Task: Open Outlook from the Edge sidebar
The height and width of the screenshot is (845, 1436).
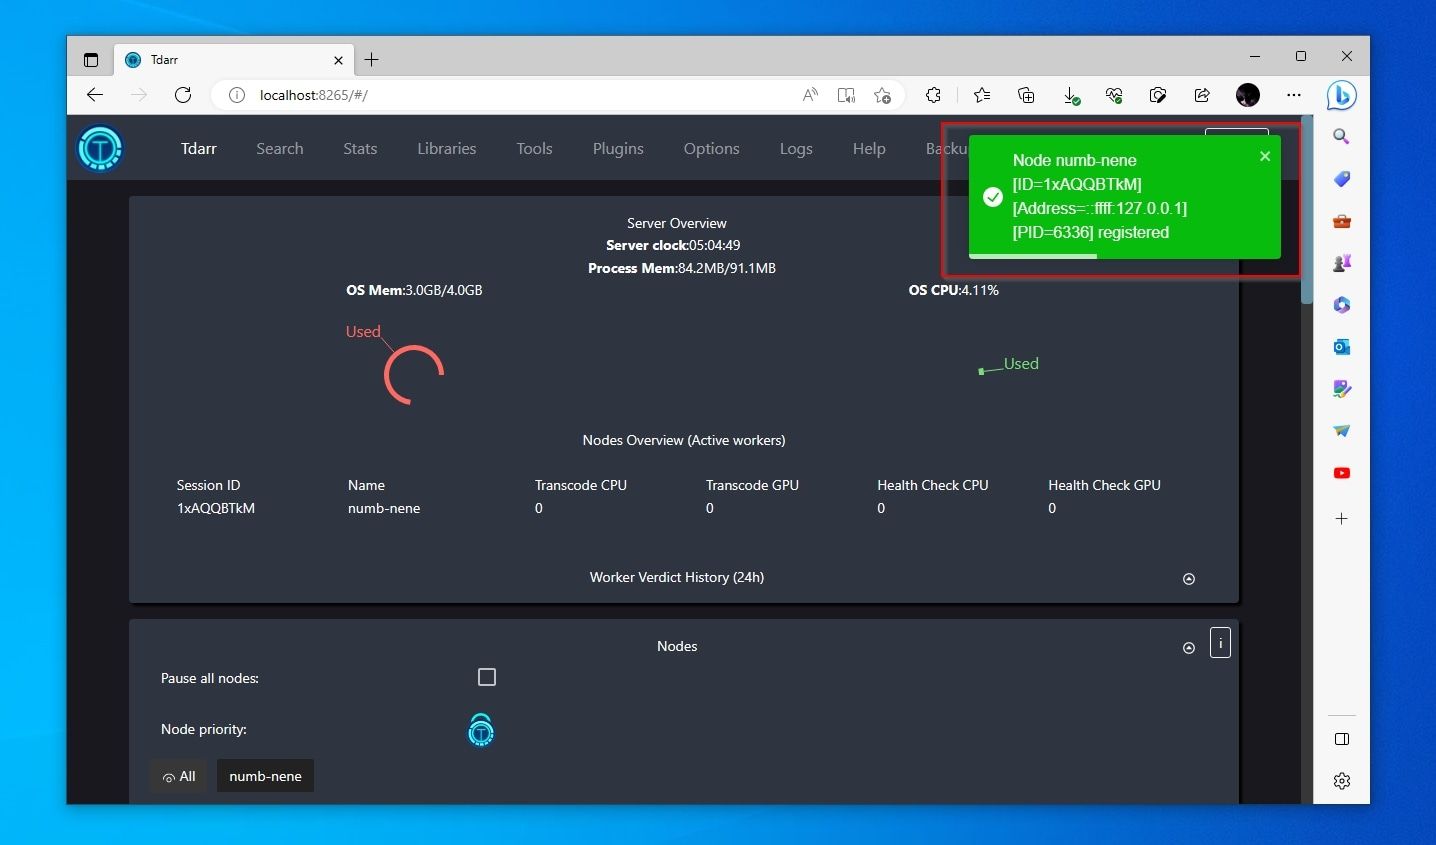Action: click(x=1341, y=346)
